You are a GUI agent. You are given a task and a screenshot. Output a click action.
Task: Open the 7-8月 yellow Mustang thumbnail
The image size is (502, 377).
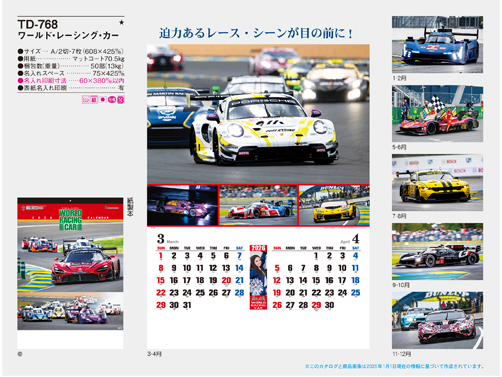(437, 182)
